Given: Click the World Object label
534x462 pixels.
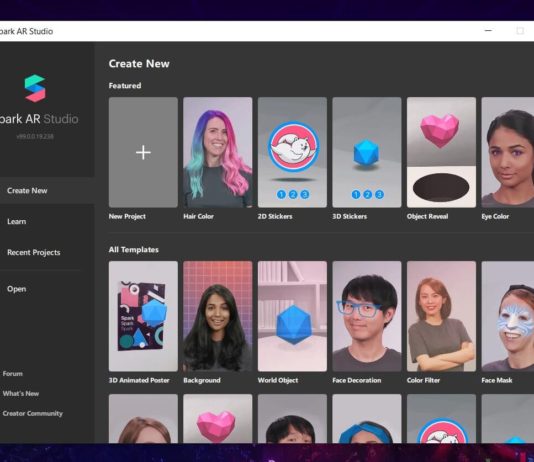Looking at the screenshot, I should [278, 380].
